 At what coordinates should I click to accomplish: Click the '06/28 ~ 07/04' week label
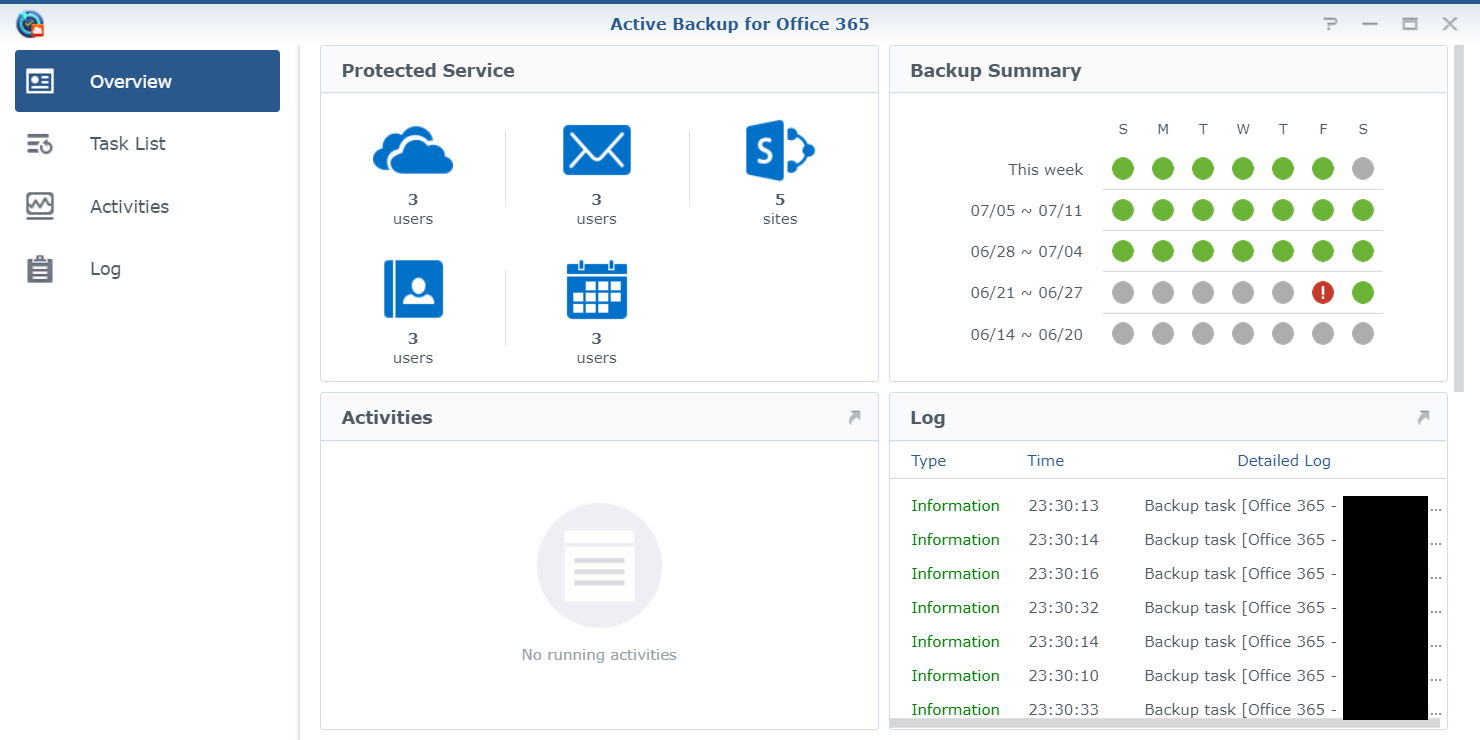(1027, 252)
